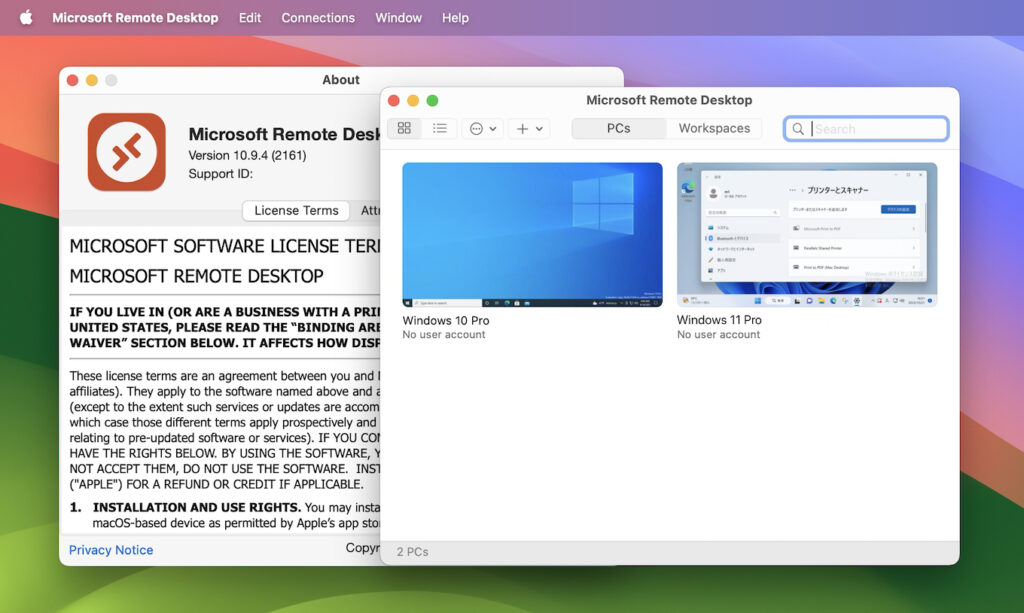Open the ellipsis options menu in the toolbar
Screen dimensions: 1024x613
tap(477, 128)
